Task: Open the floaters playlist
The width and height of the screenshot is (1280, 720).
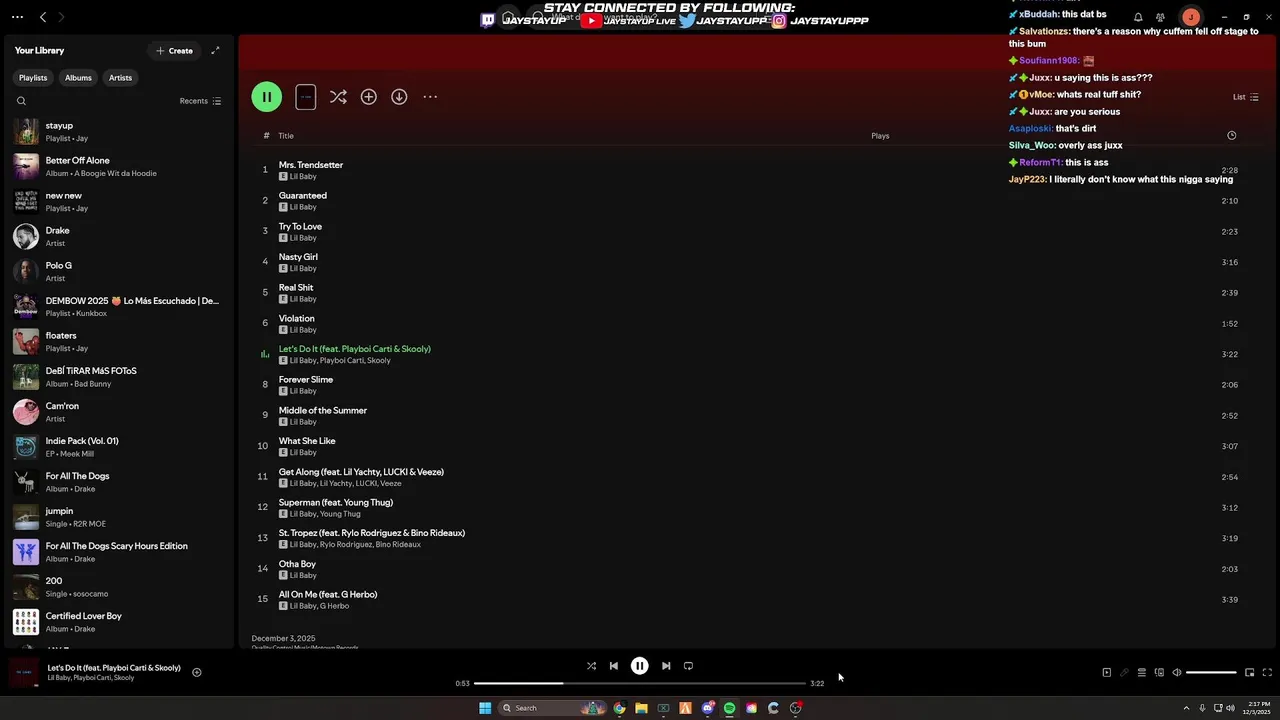Action: coord(118,342)
